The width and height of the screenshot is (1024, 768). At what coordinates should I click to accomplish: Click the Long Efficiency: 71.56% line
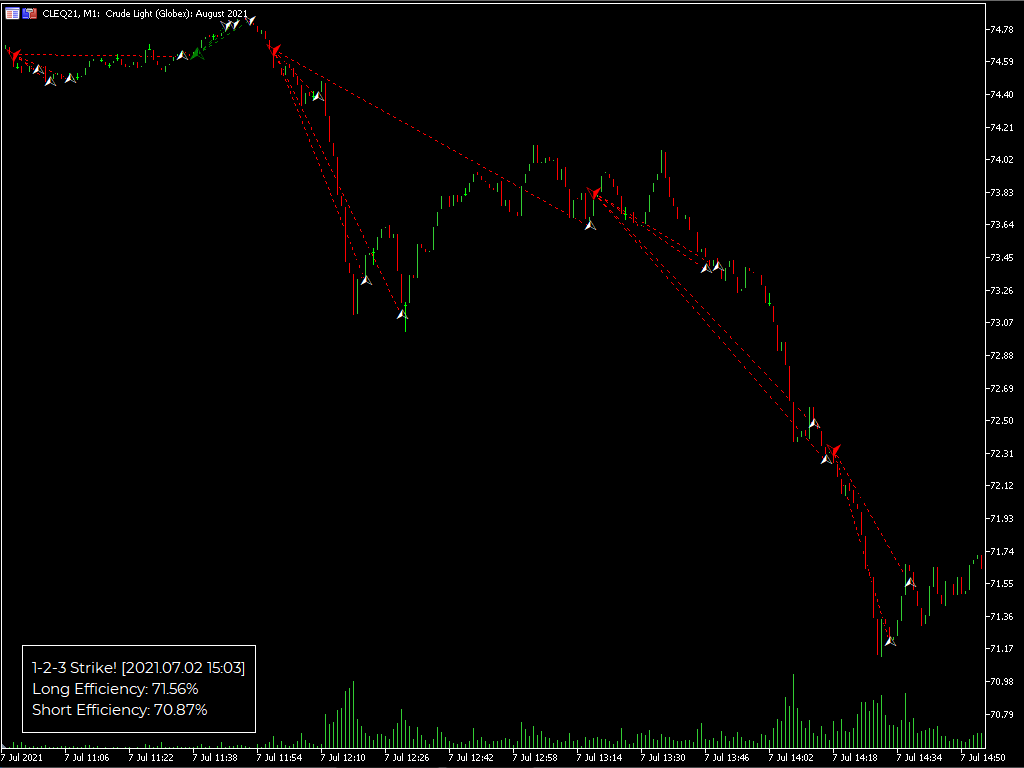[x=115, y=689]
